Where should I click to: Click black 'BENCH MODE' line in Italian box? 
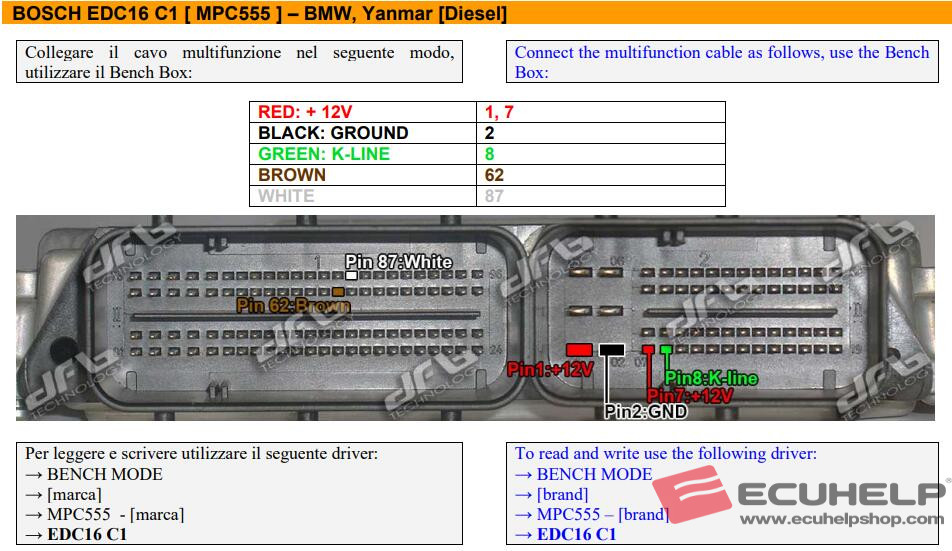coord(94,474)
